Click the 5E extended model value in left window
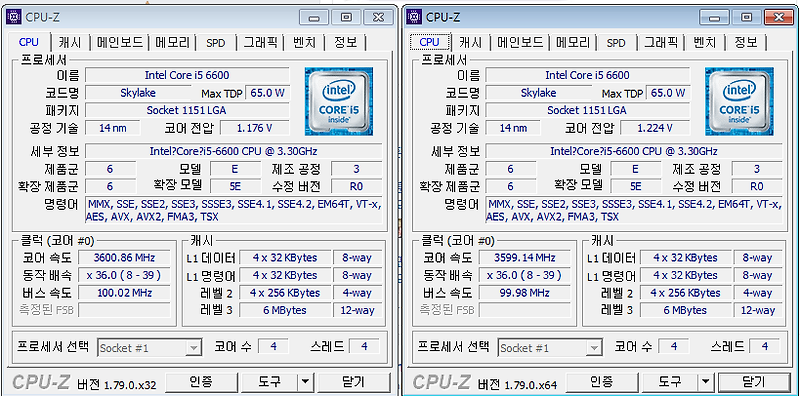The height and width of the screenshot is (396, 800). click(235, 186)
